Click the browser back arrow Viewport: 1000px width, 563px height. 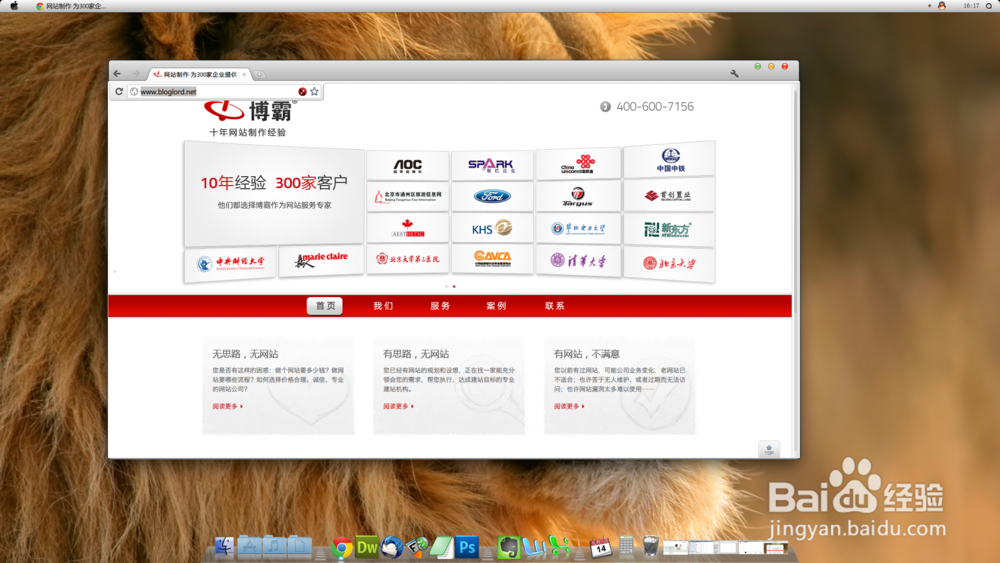[117, 74]
